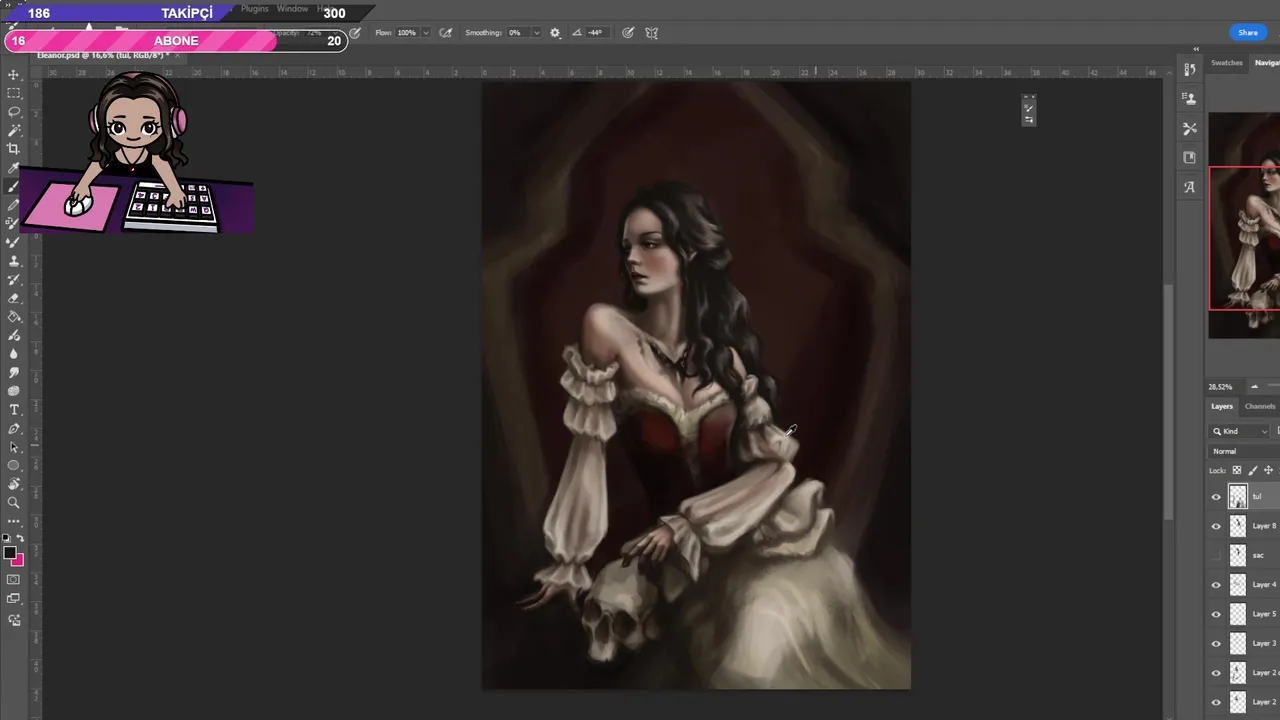
Task: Hide Layer 8 visibility
Action: click(x=1216, y=526)
